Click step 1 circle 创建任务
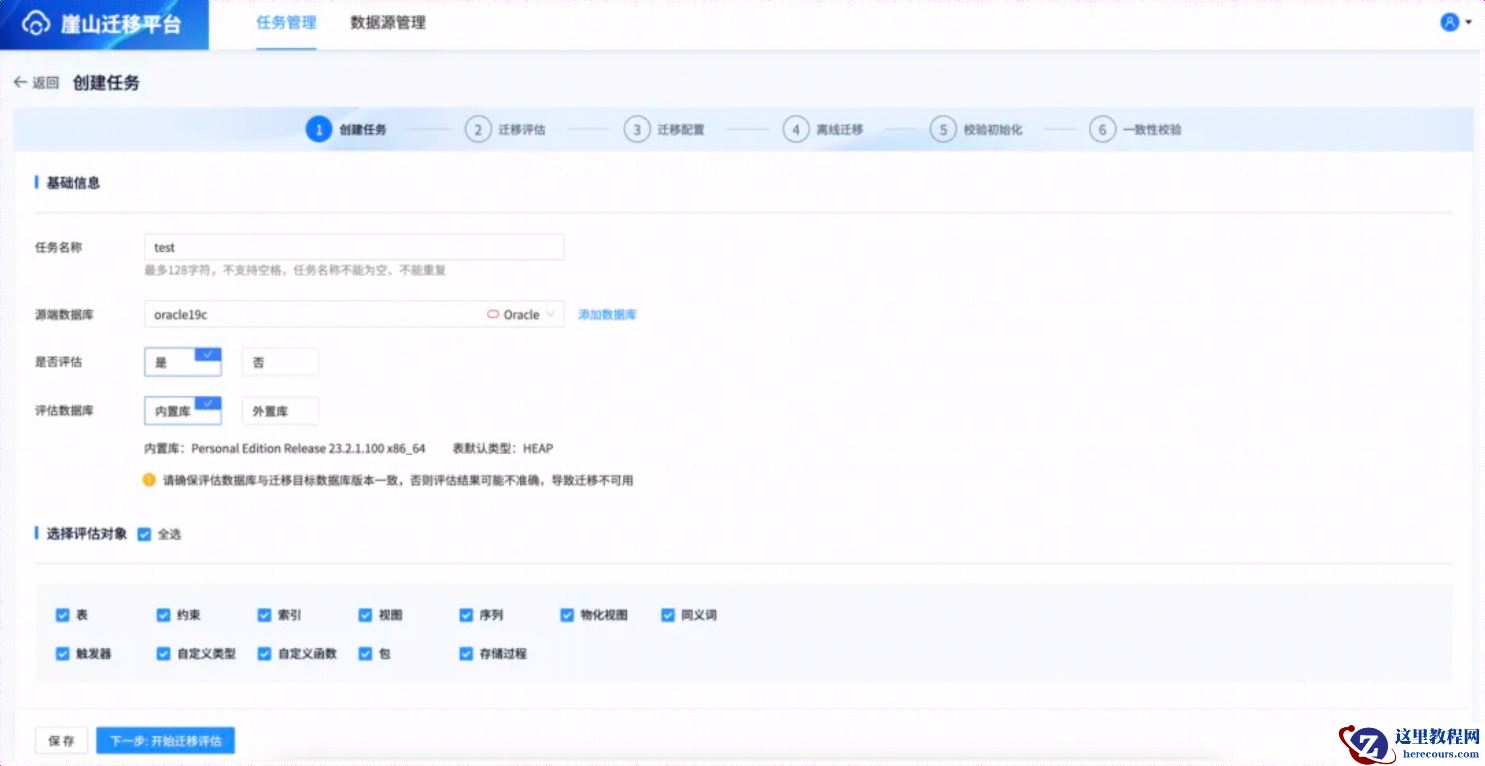The image size is (1485, 766). coord(318,130)
